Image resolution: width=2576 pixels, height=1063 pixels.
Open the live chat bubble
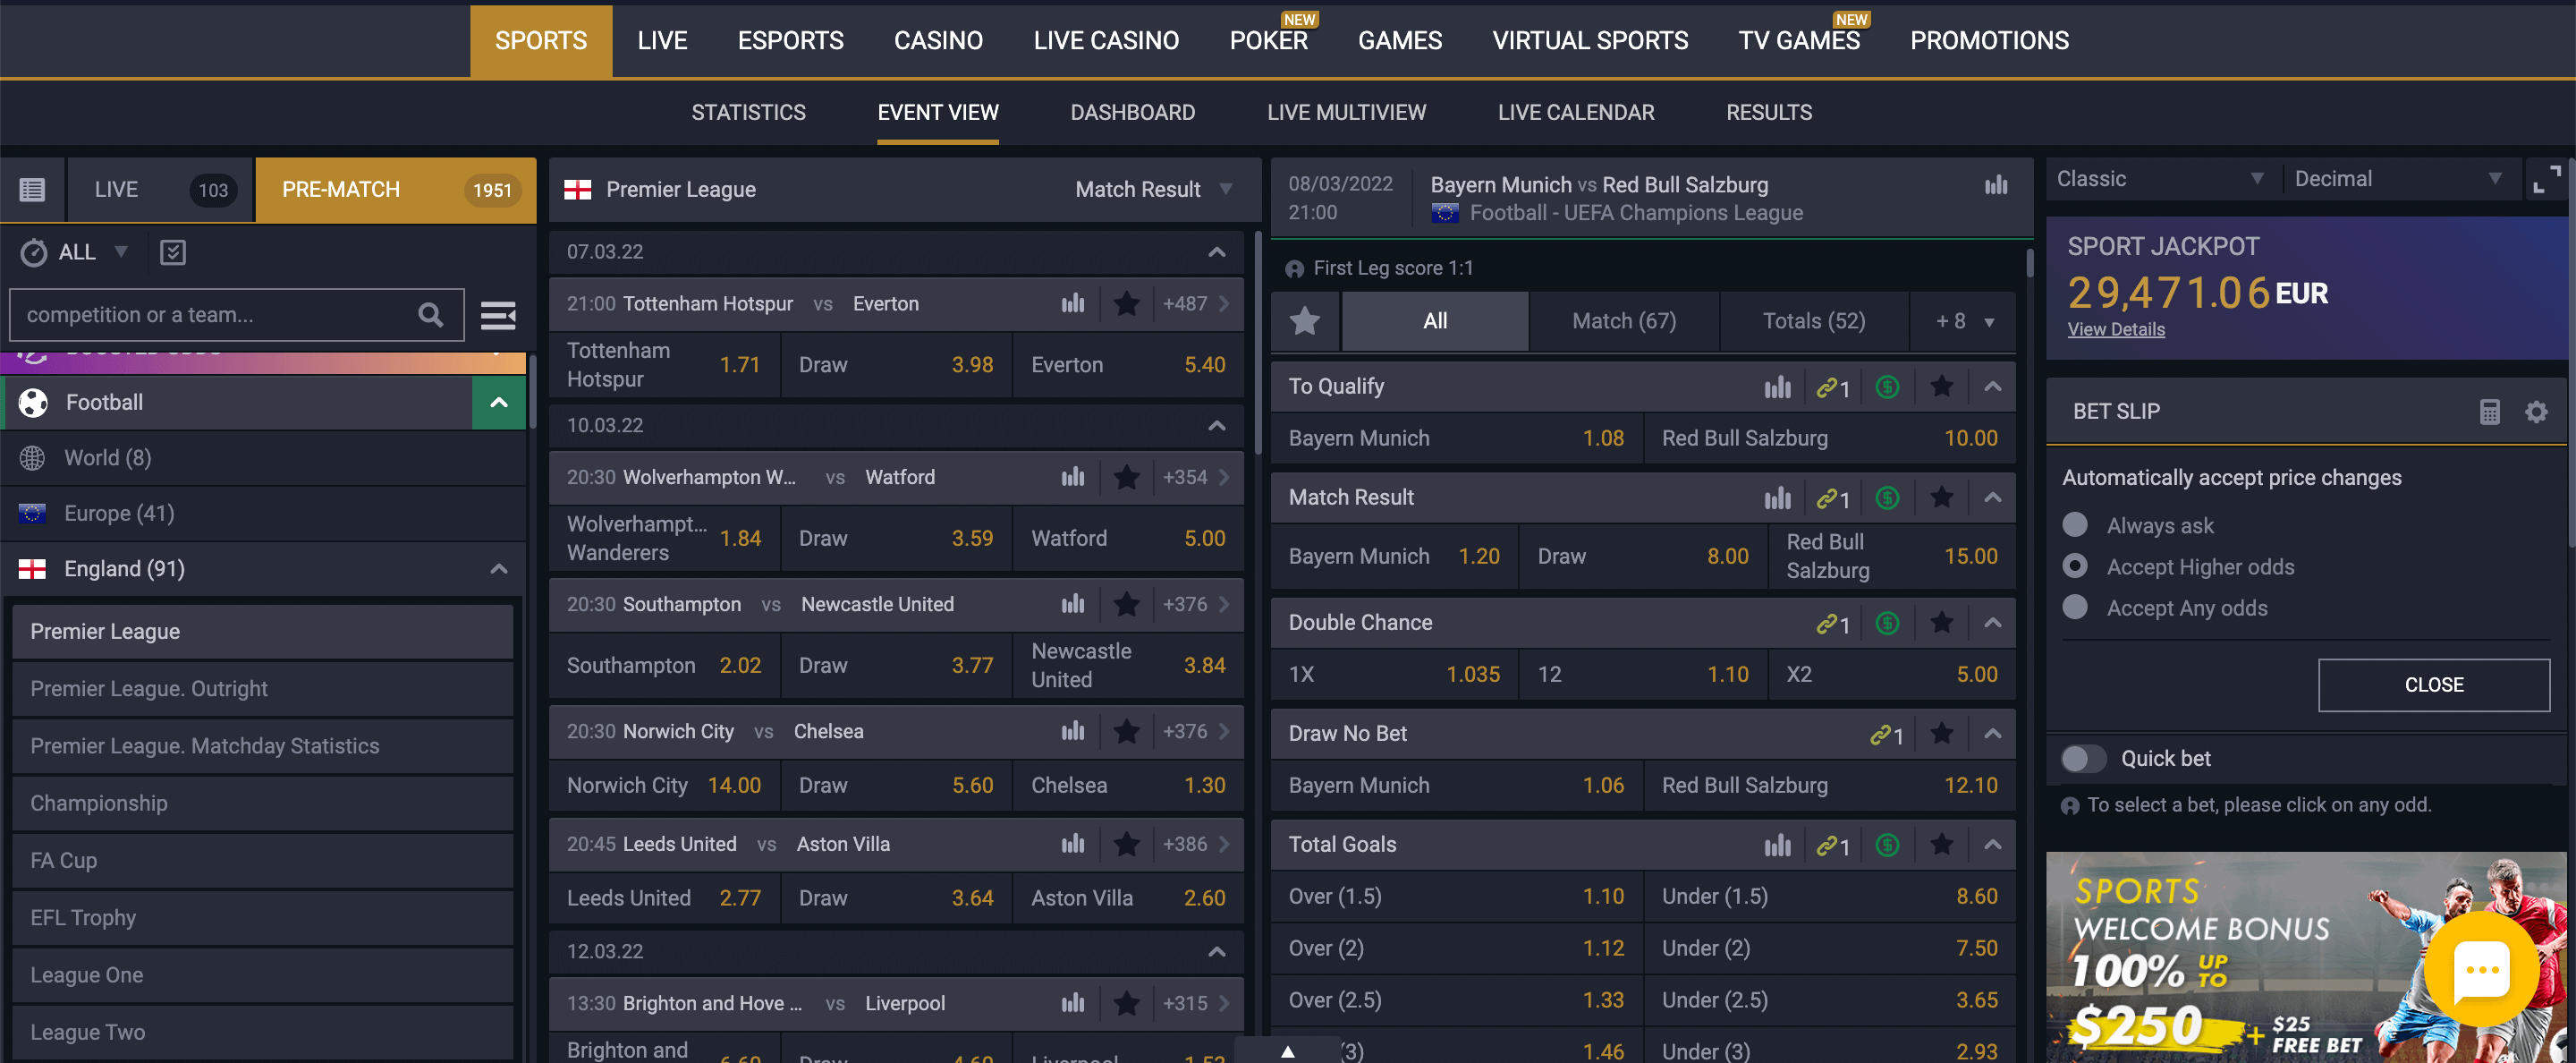(x=2481, y=968)
